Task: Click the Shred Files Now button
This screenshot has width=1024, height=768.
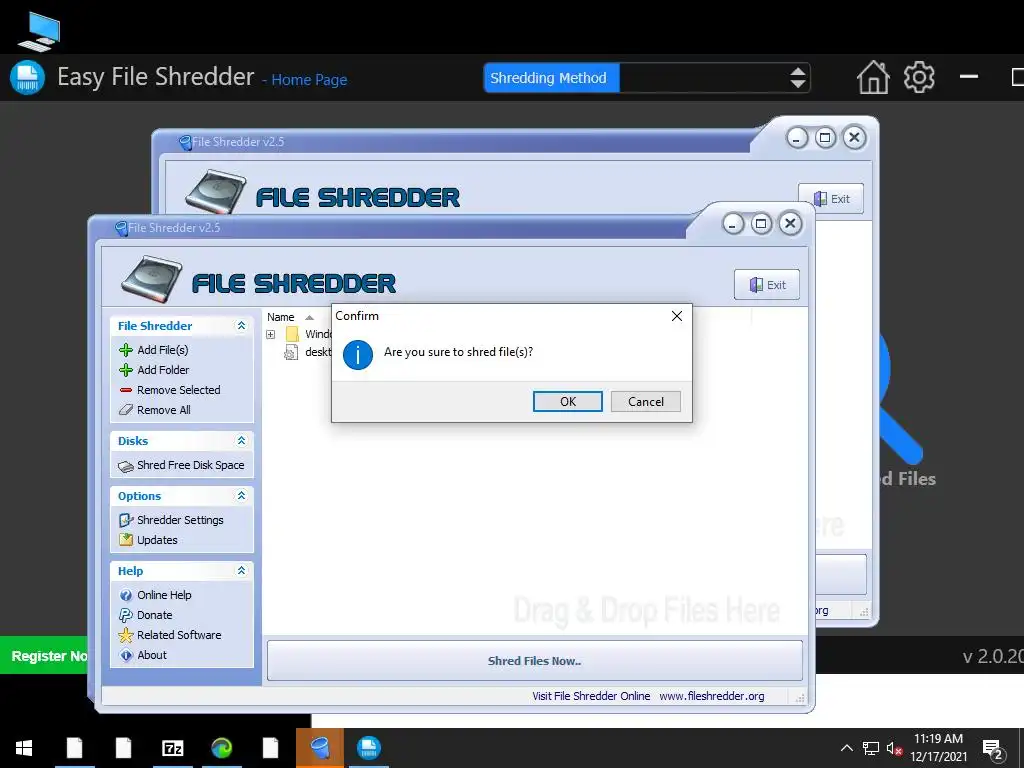Action: [x=534, y=661]
